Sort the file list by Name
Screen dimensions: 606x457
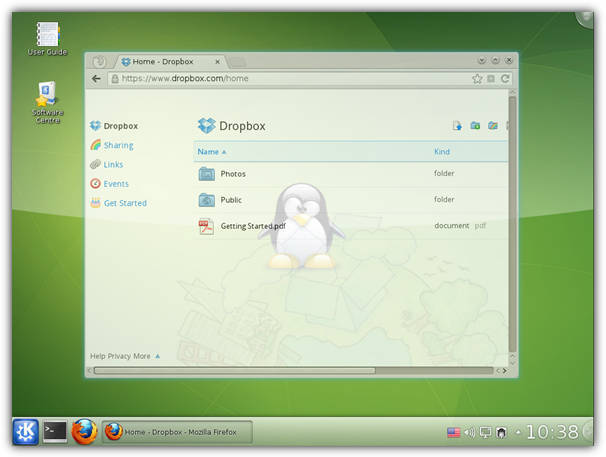click(212, 152)
